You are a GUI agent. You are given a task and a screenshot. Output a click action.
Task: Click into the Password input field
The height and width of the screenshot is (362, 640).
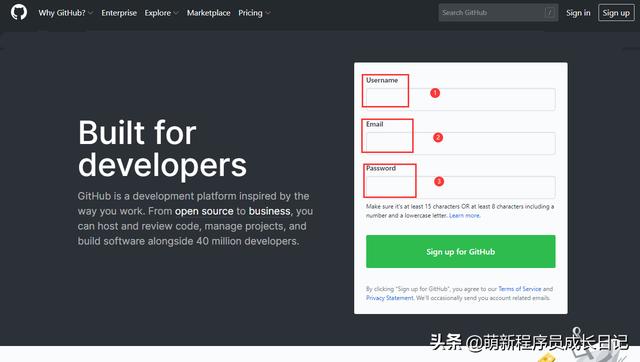460,187
